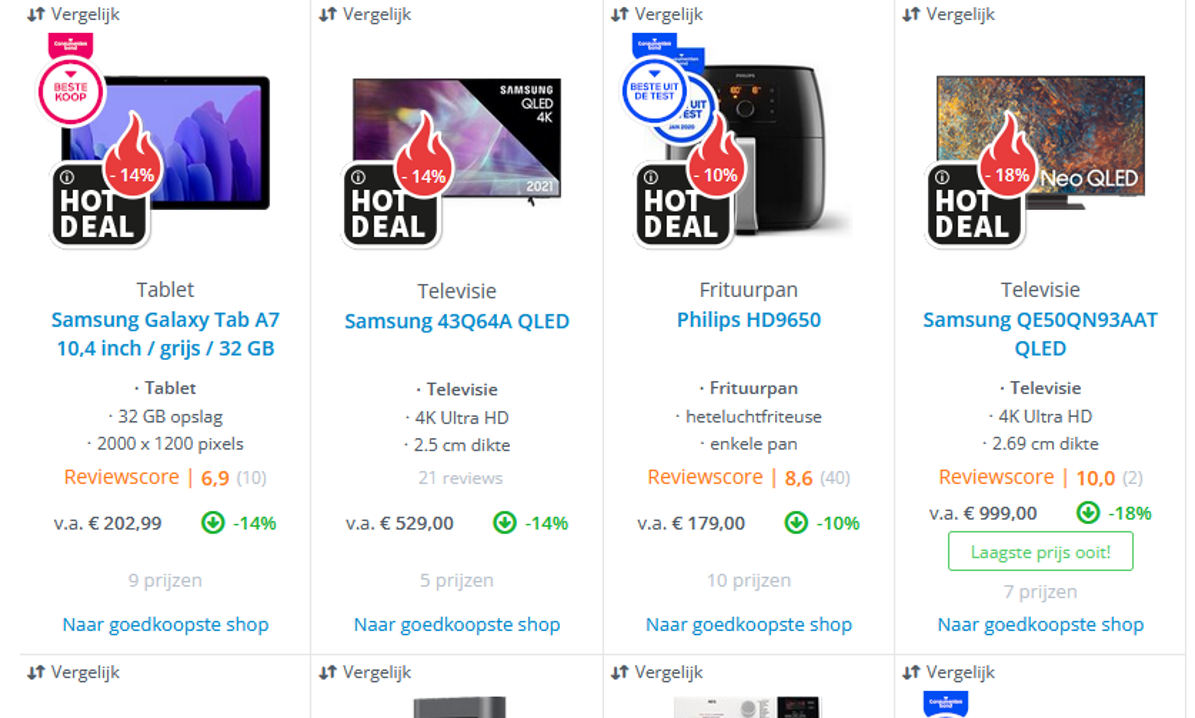Toggle Vergelijk for the Philips HD9650
The width and height of the screenshot is (1195, 718).
pos(657,14)
